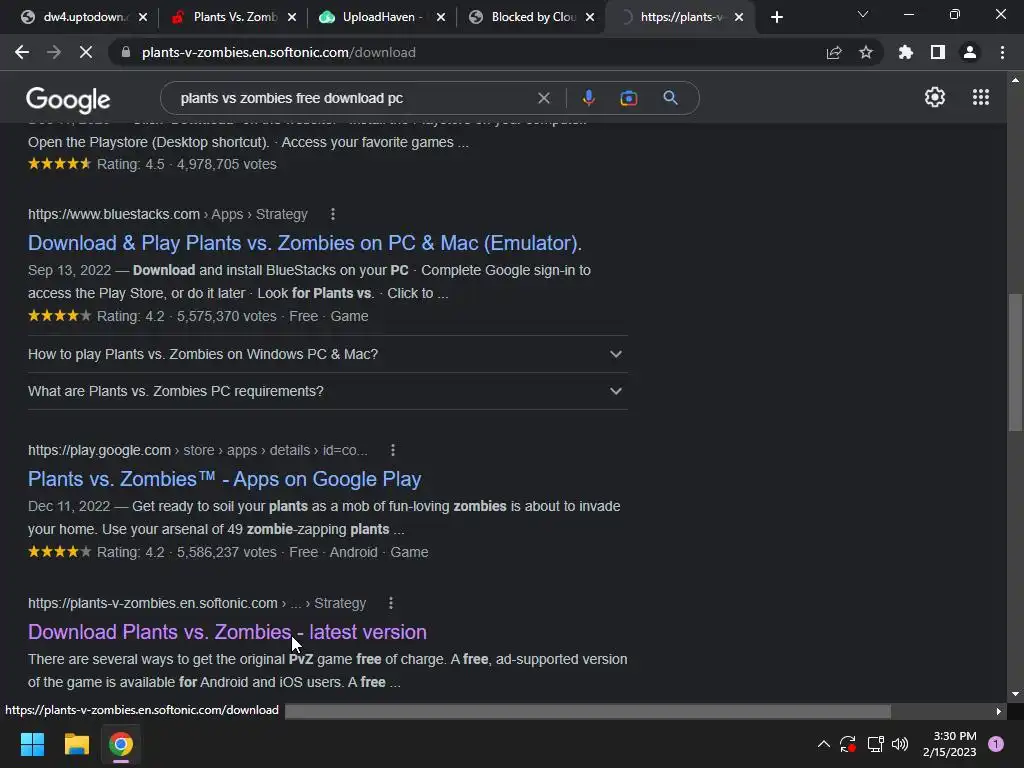This screenshot has height=768, width=1024.
Task: Toggle Chrome side panel icon
Action: (938, 52)
